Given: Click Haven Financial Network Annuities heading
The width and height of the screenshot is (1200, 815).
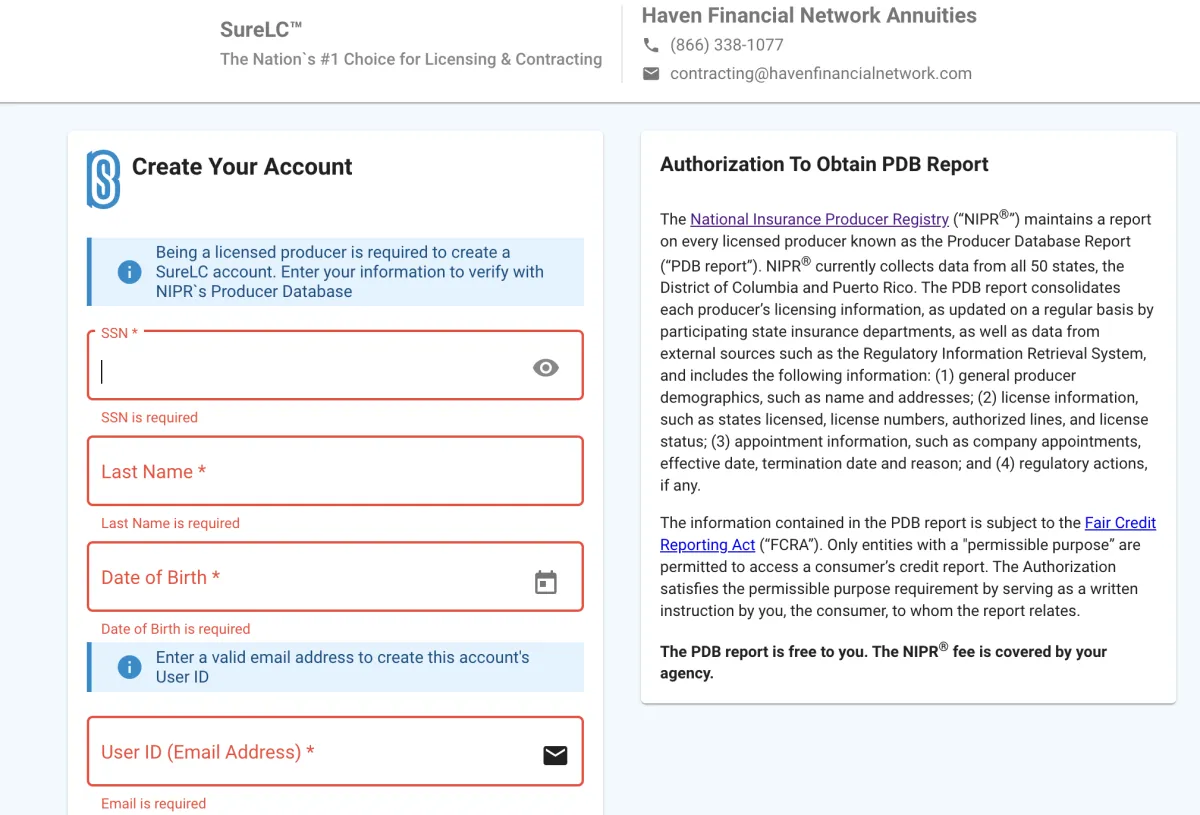Looking at the screenshot, I should pos(809,16).
